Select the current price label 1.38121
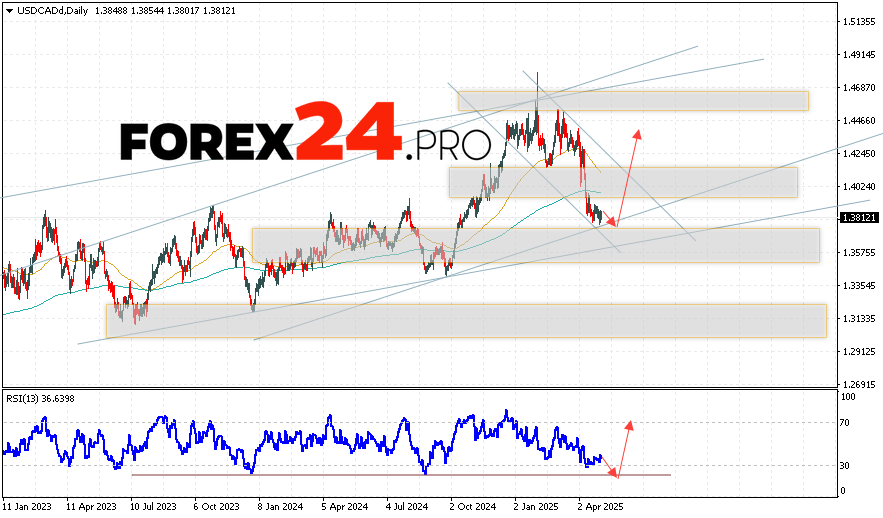 [858, 218]
